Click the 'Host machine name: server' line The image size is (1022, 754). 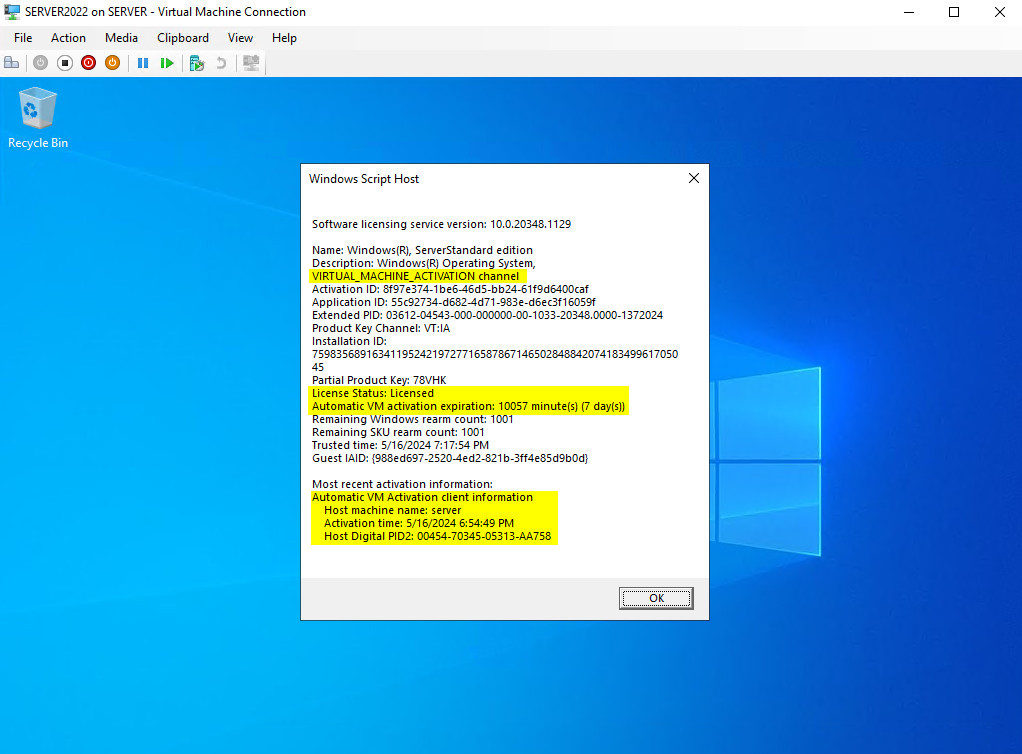(392, 510)
